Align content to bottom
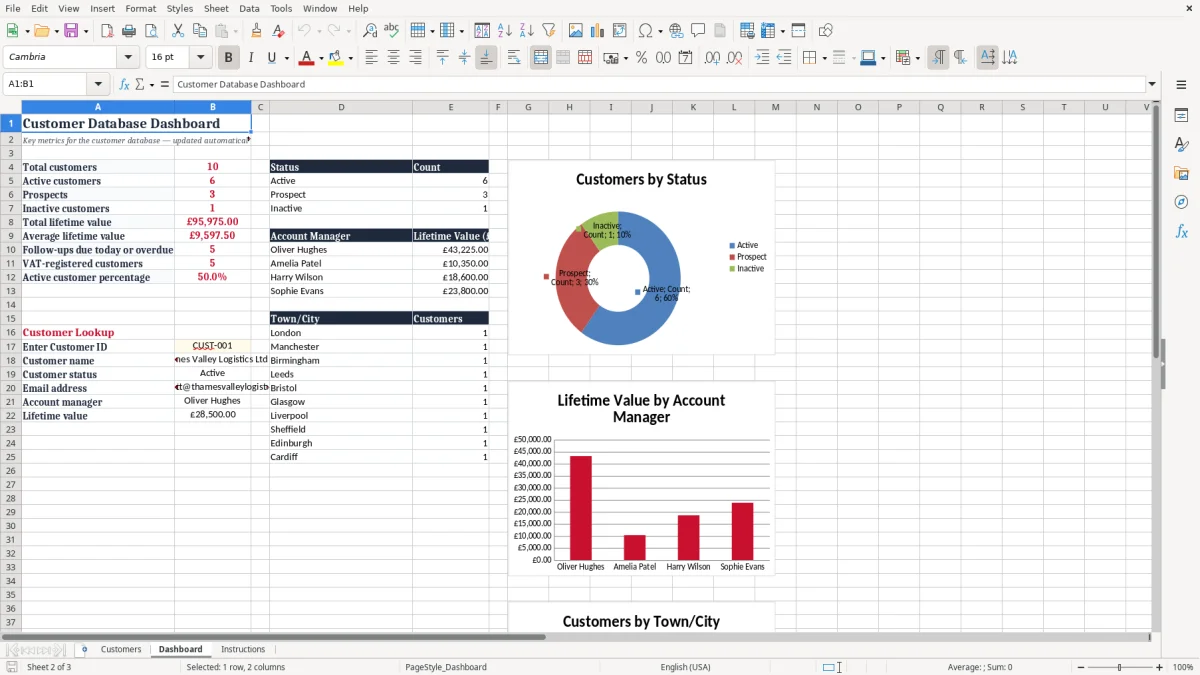 tap(486, 58)
